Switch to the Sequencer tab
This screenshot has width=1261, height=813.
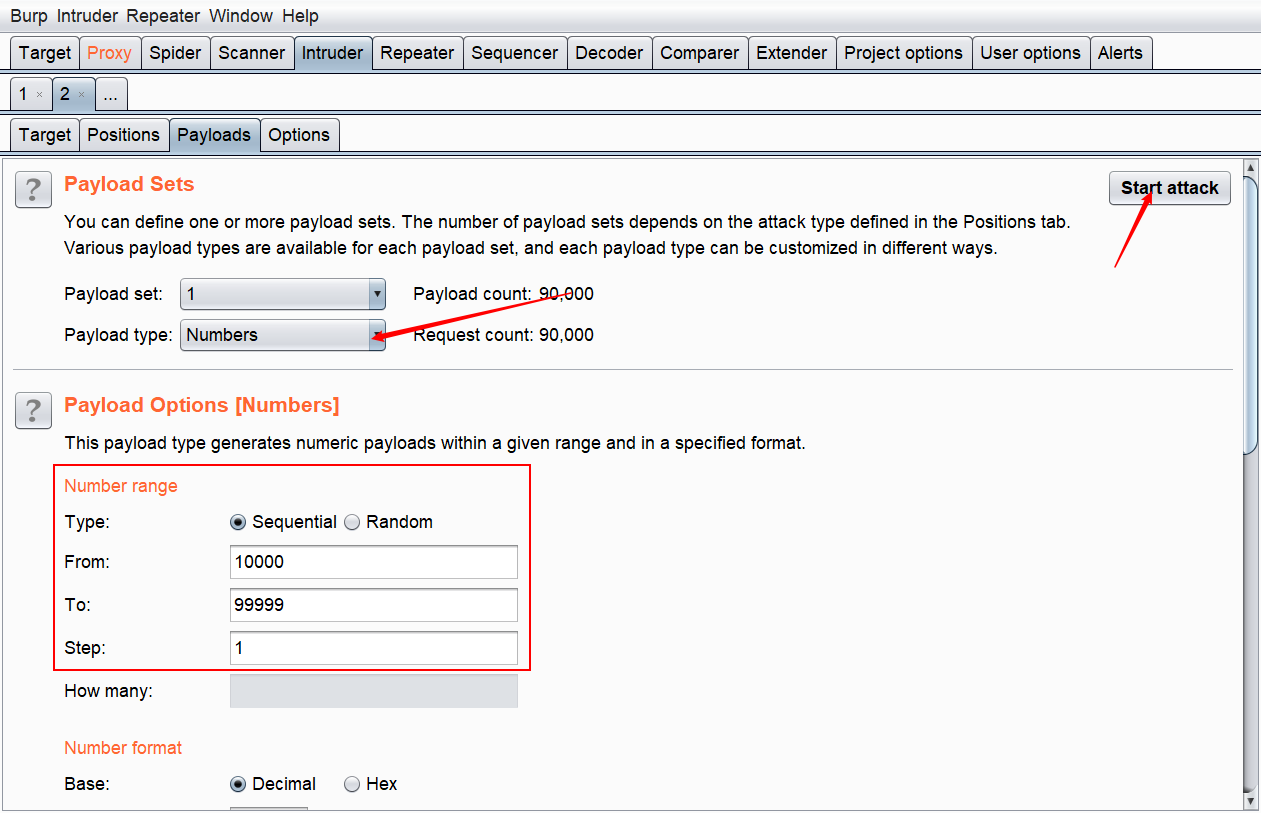coord(515,53)
